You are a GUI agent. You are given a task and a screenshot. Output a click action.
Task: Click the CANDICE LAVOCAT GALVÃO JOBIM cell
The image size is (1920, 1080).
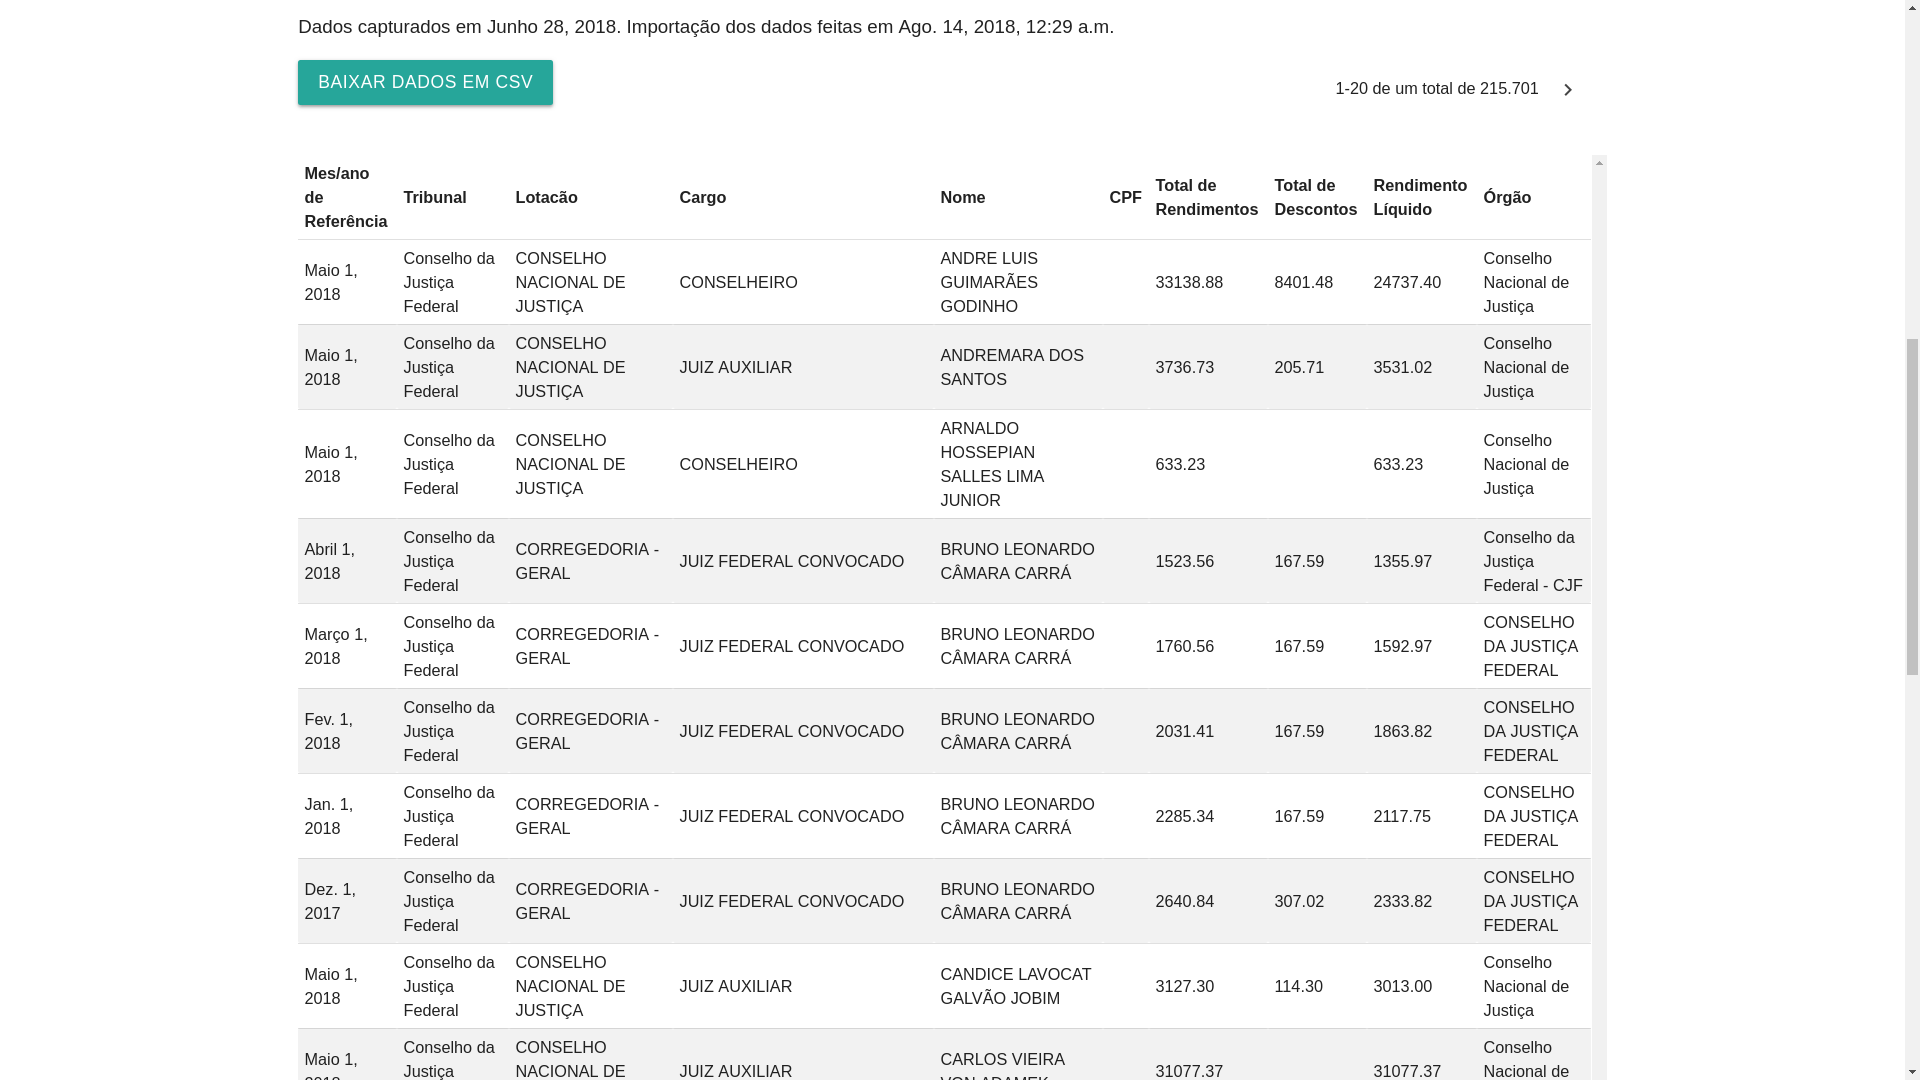tap(1015, 986)
